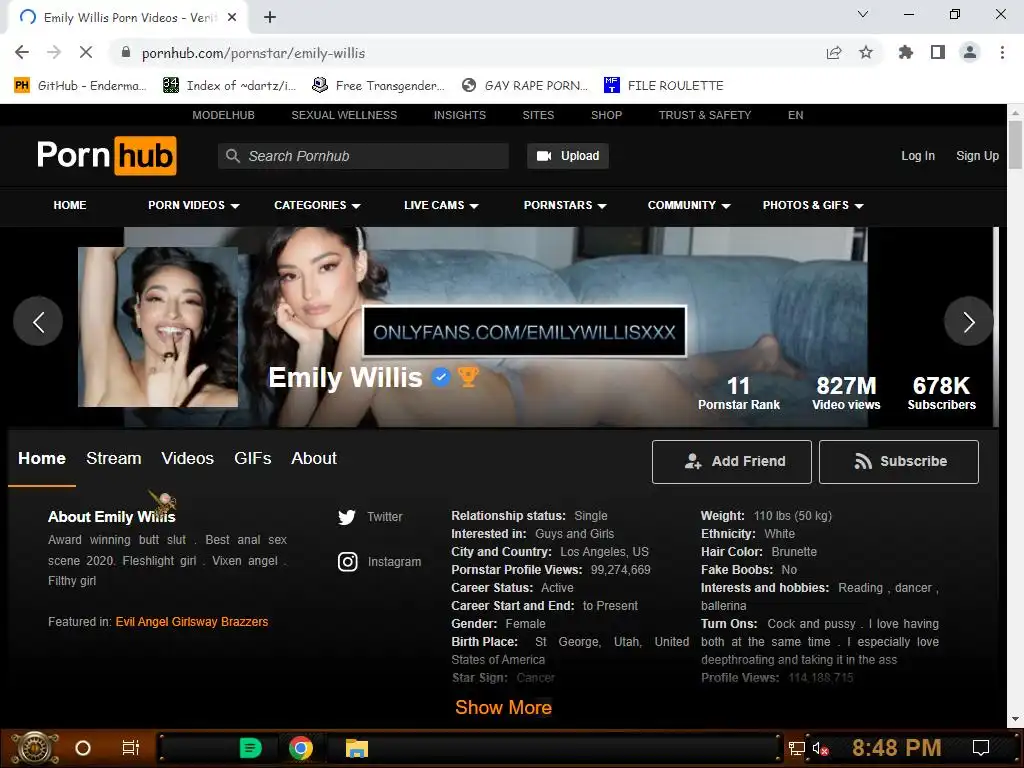Select the Home profile tab

42,458
